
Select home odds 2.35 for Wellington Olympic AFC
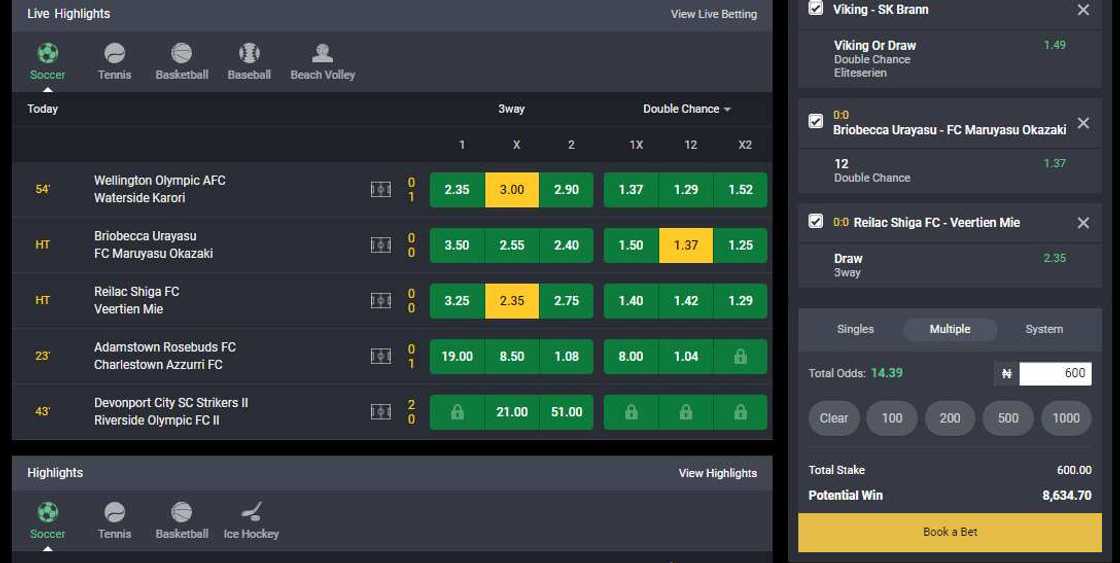coord(457,190)
